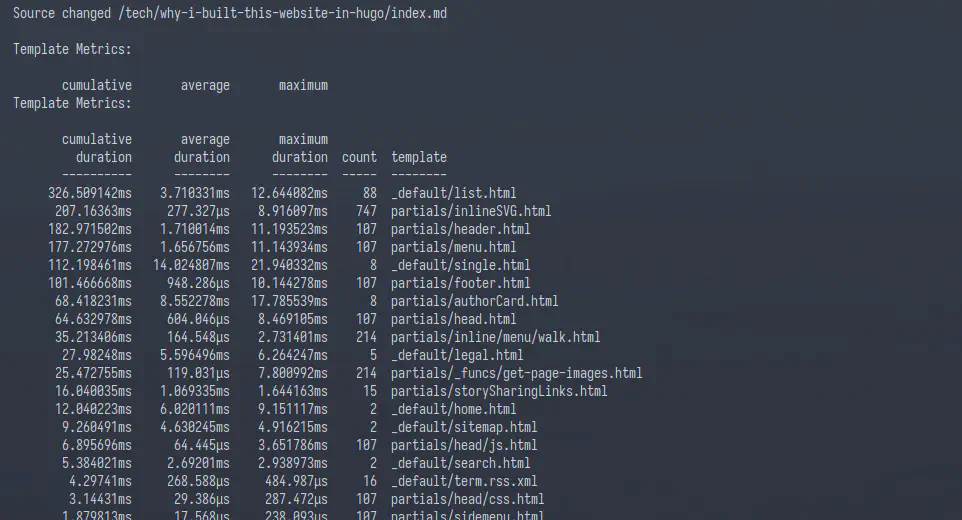Click maximum duration value 11.193523ms
The height and width of the screenshot is (520, 962).
pos(290,229)
